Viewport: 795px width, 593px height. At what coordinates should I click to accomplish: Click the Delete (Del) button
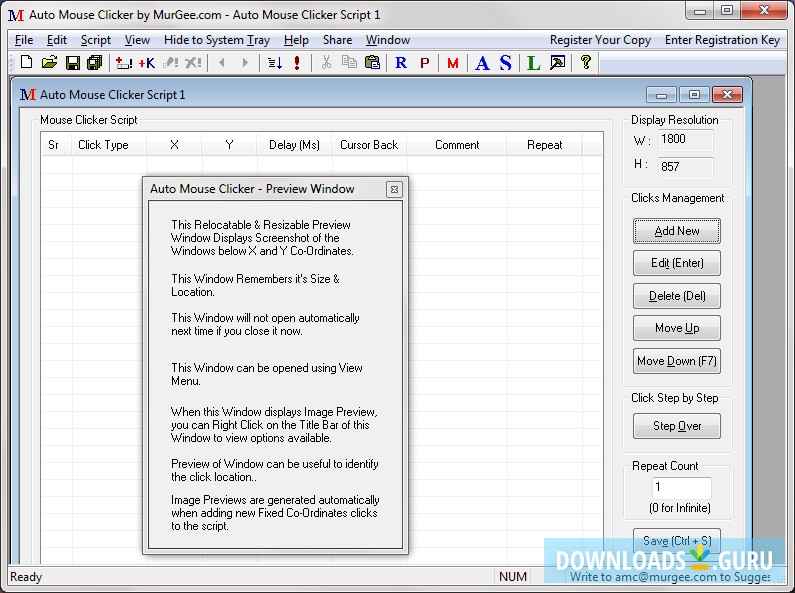tap(677, 296)
